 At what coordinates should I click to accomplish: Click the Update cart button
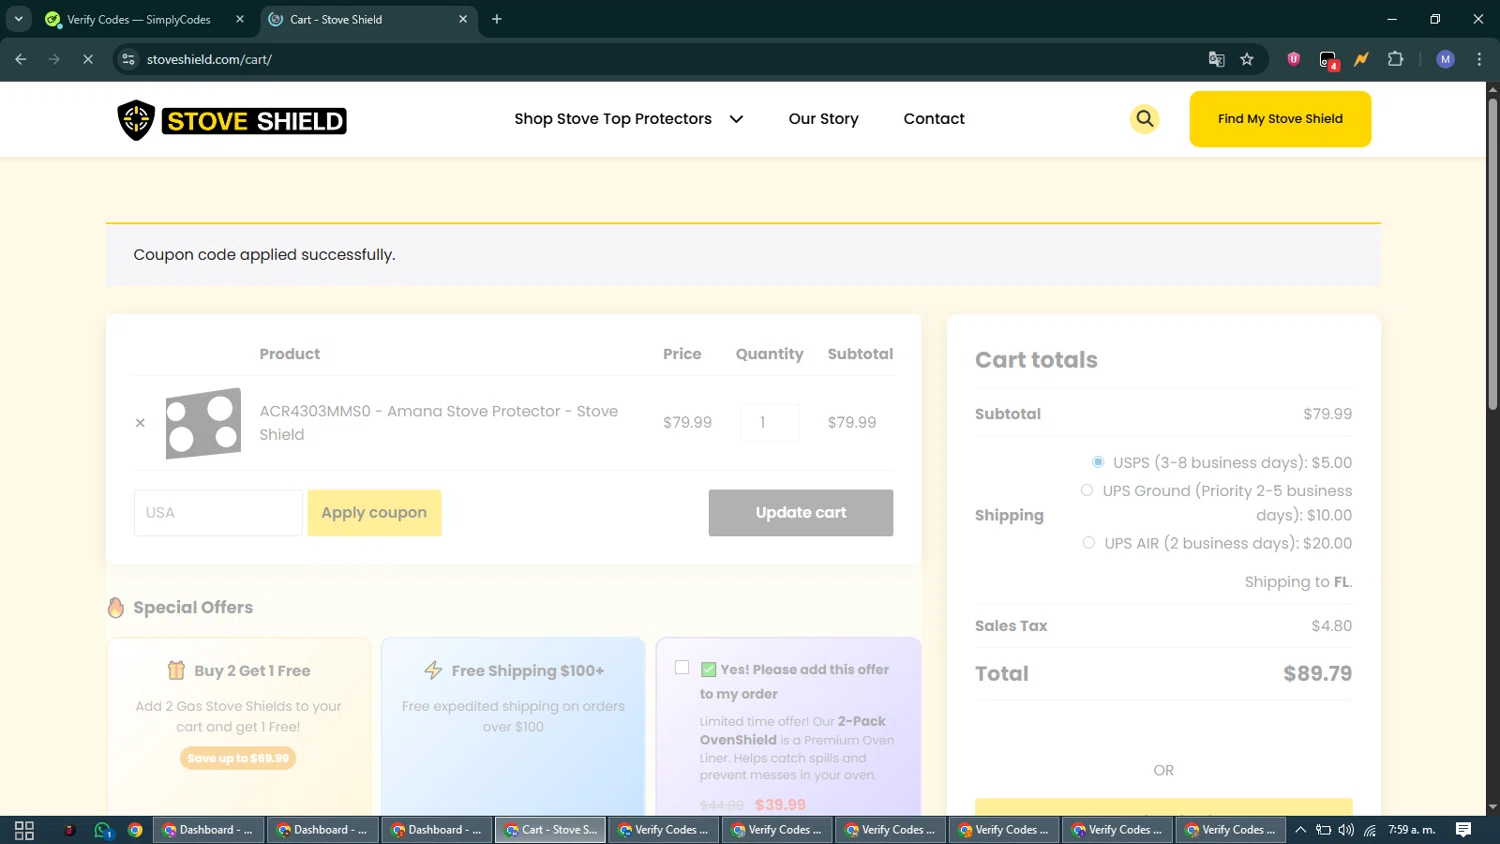[801, 513]
